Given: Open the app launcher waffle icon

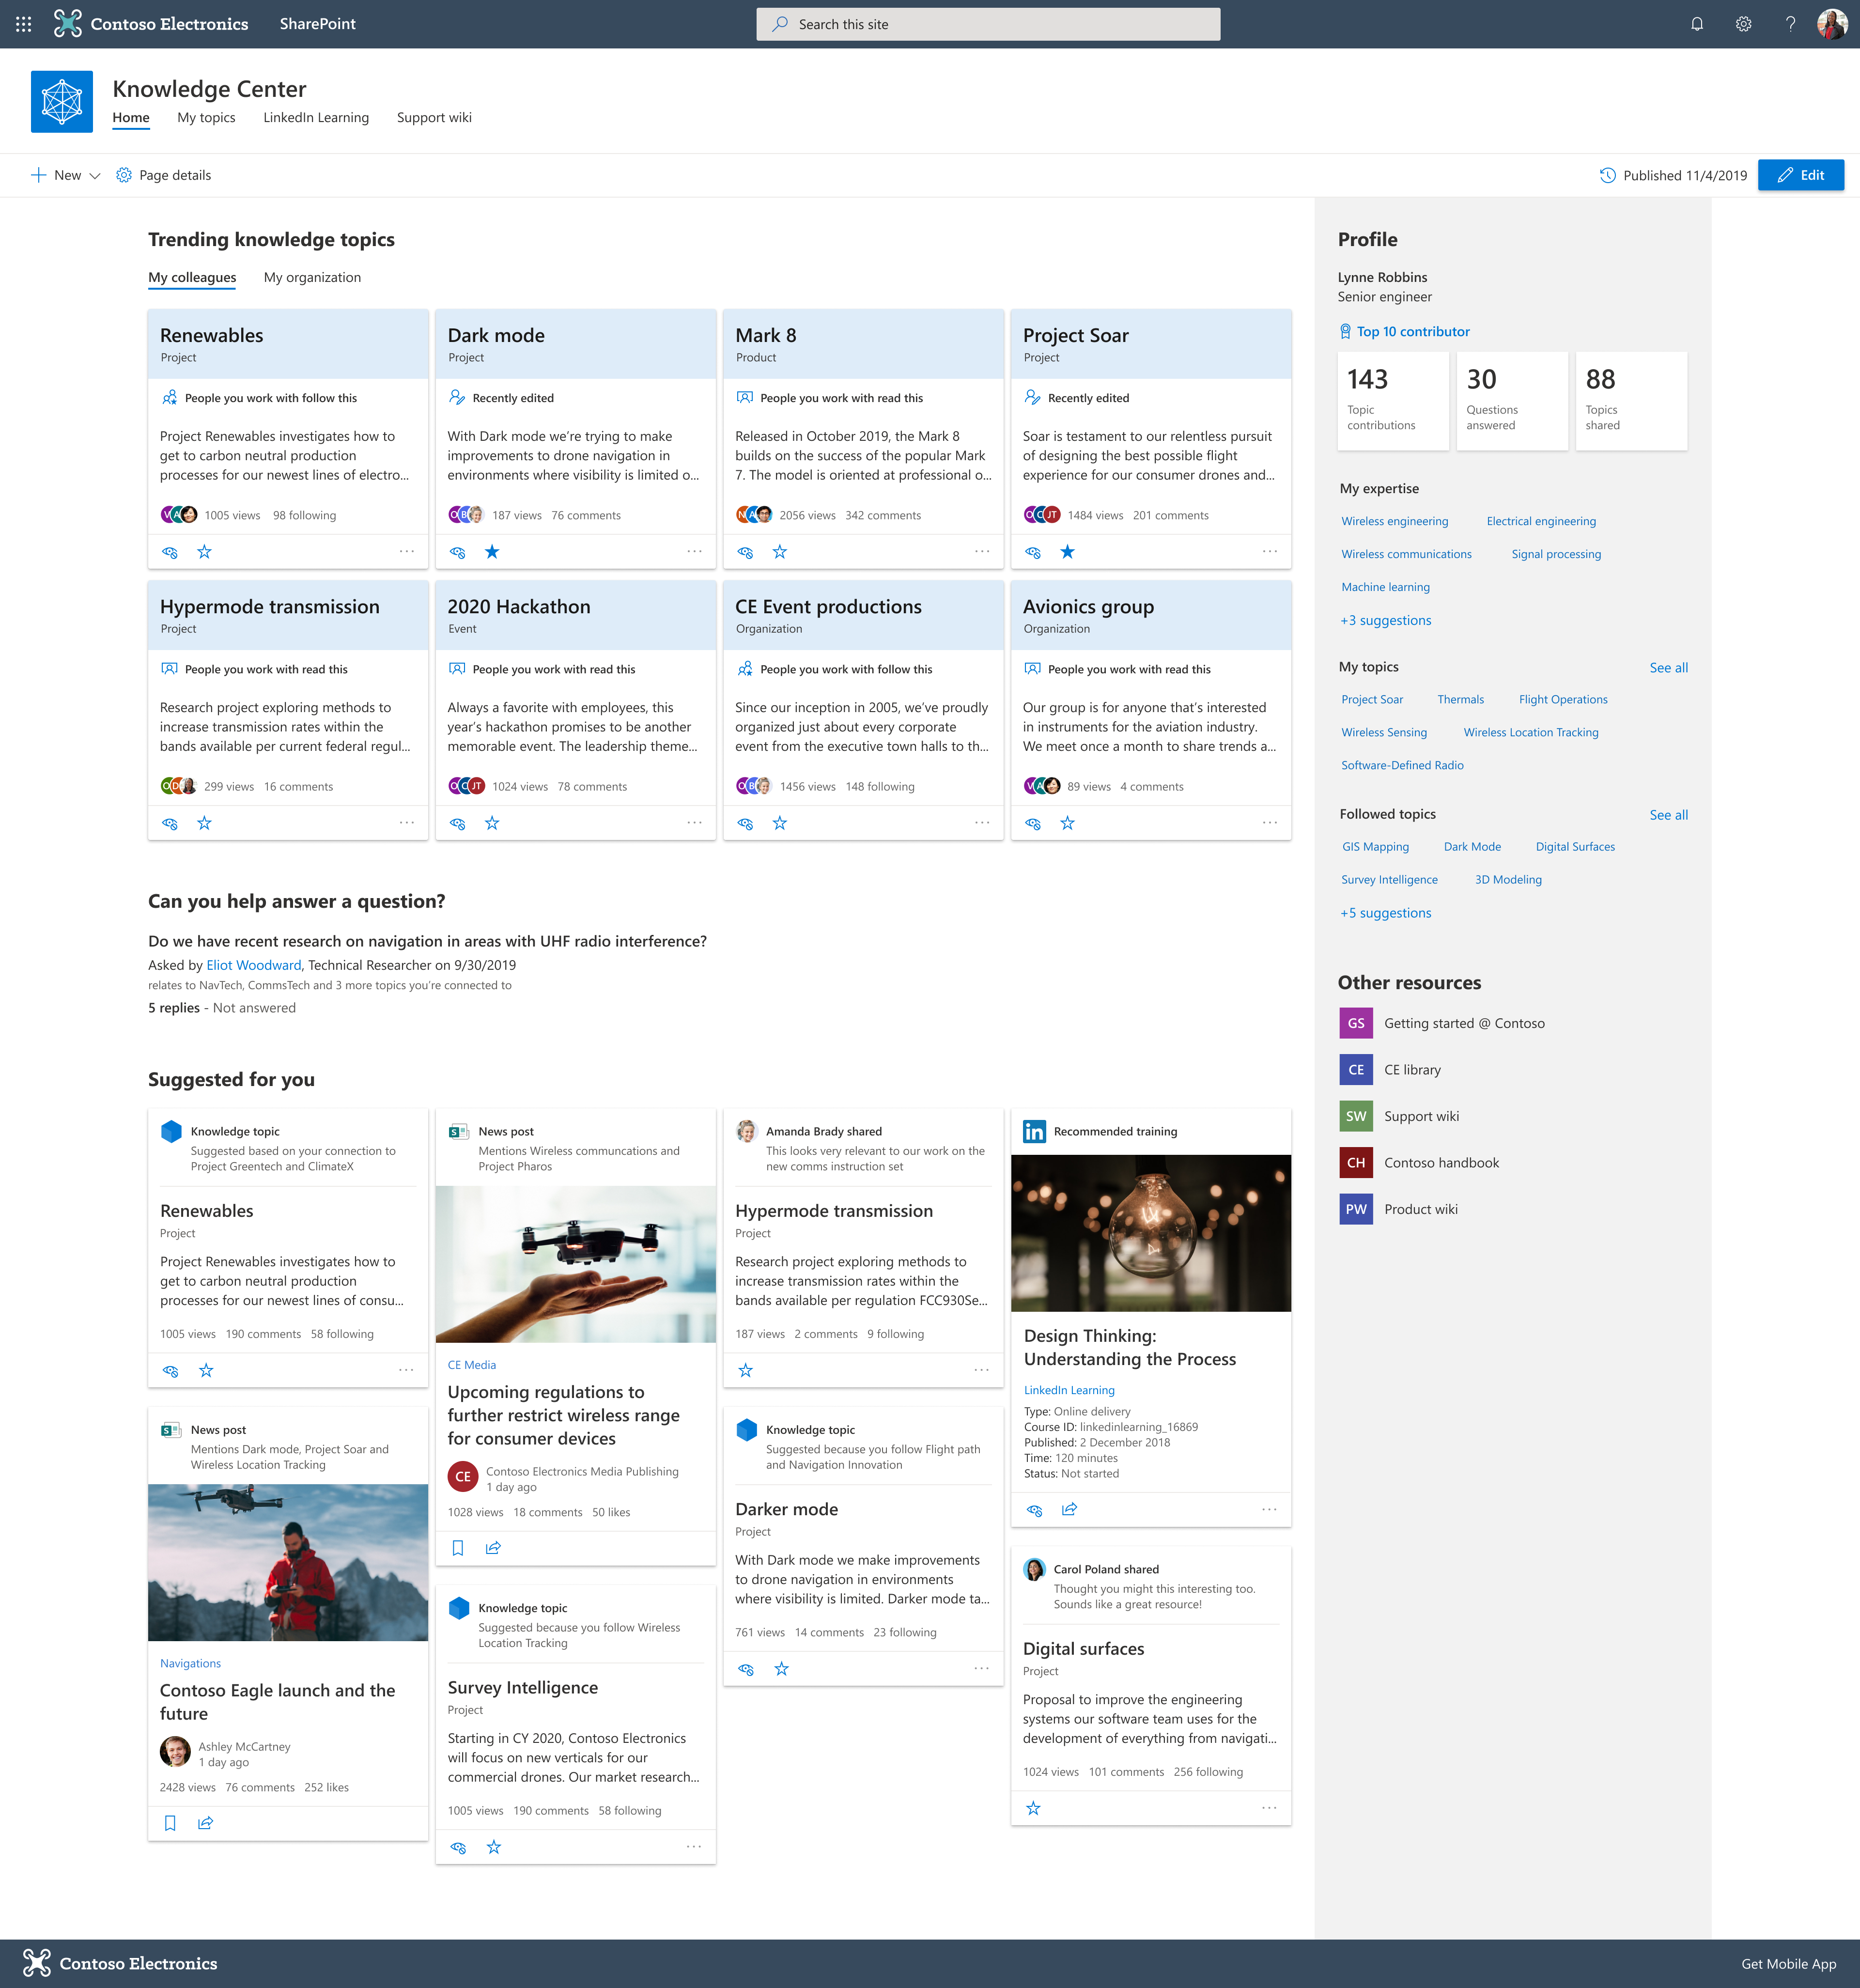Looking at the screenshot, I should (x=23, y=24).
